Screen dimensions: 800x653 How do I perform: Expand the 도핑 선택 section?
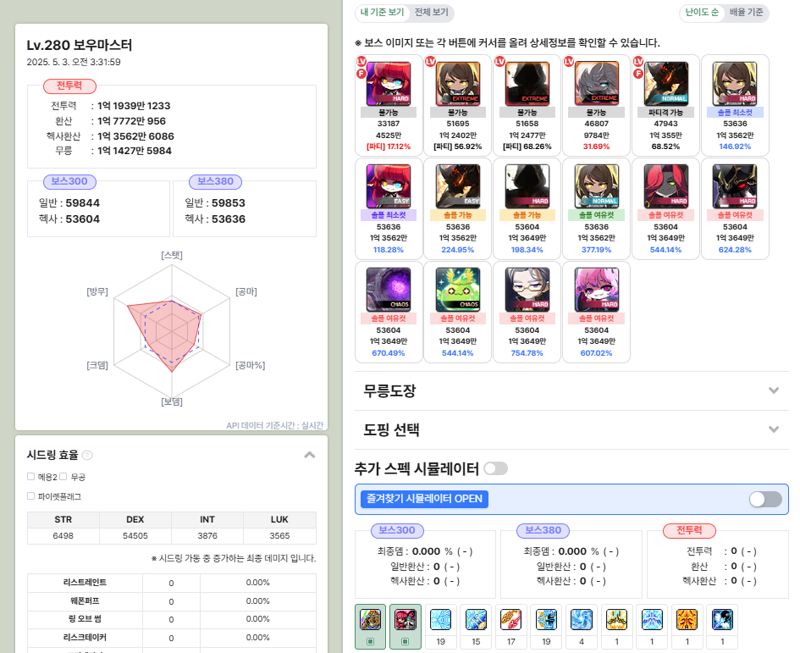571,430
